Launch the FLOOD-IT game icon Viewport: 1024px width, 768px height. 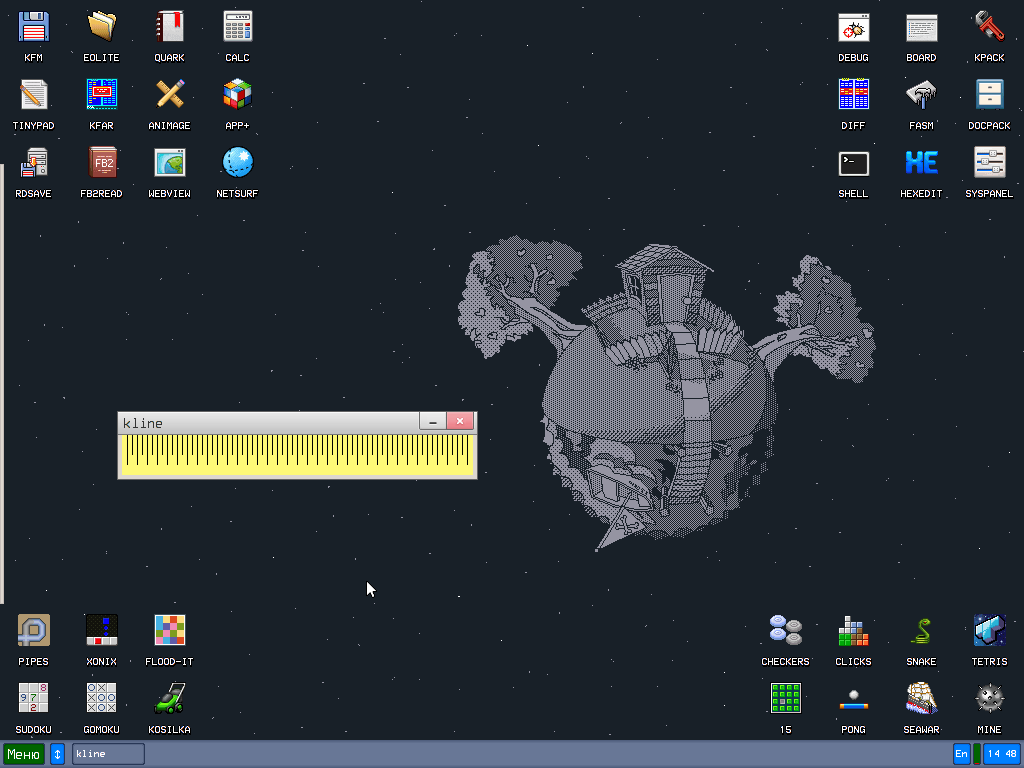[x=169, y=631]
